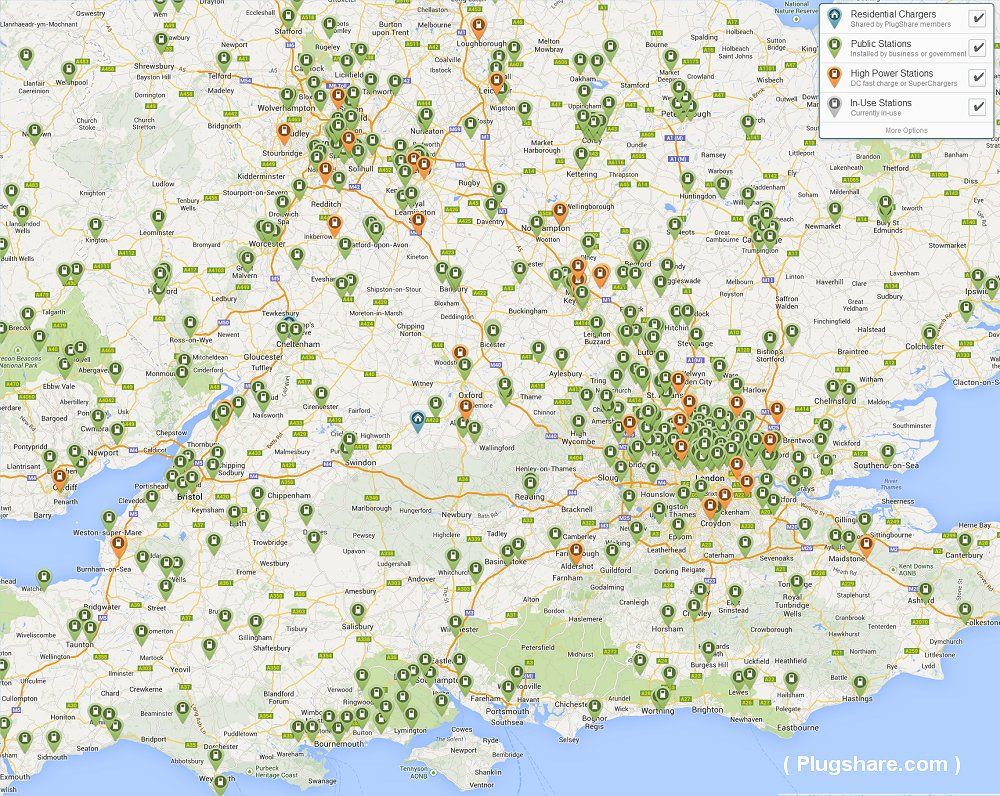Viewport: 1000px width, 796px height.
Task: Click the Residential Chargers legend house icon
Action: tap(834, 18)
